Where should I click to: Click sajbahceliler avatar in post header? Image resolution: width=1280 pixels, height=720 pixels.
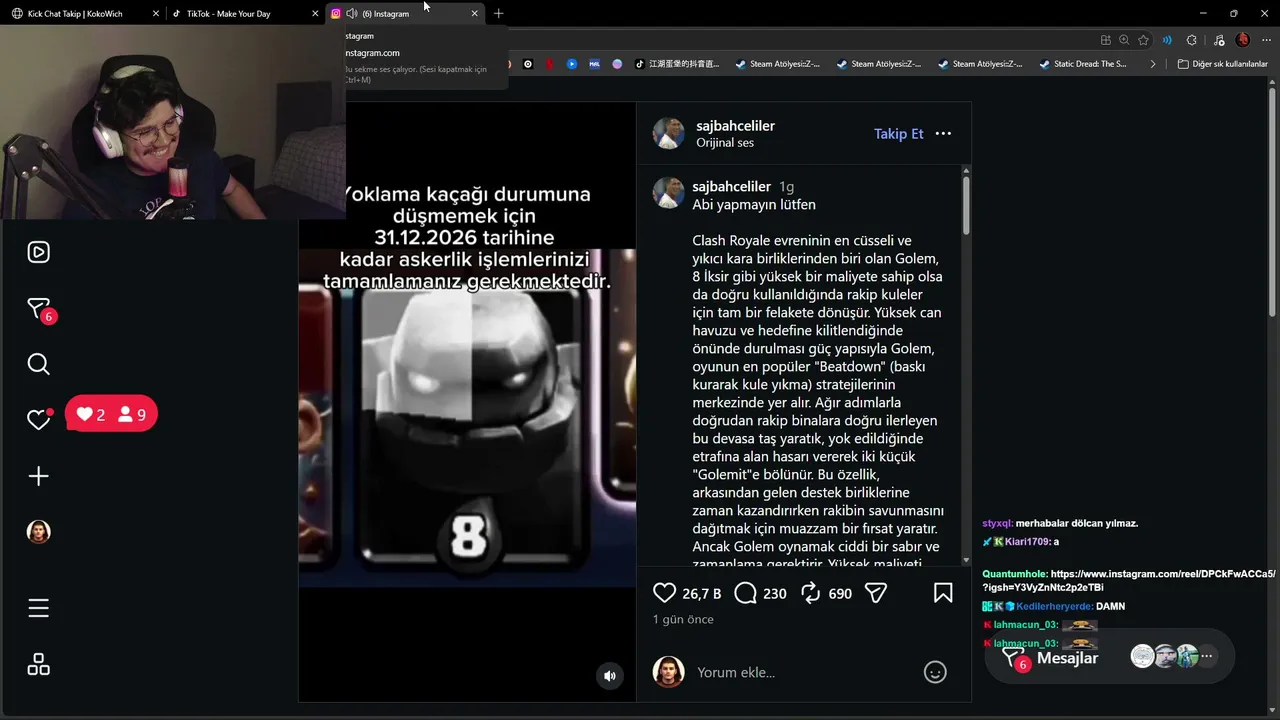tap(669, 133)
